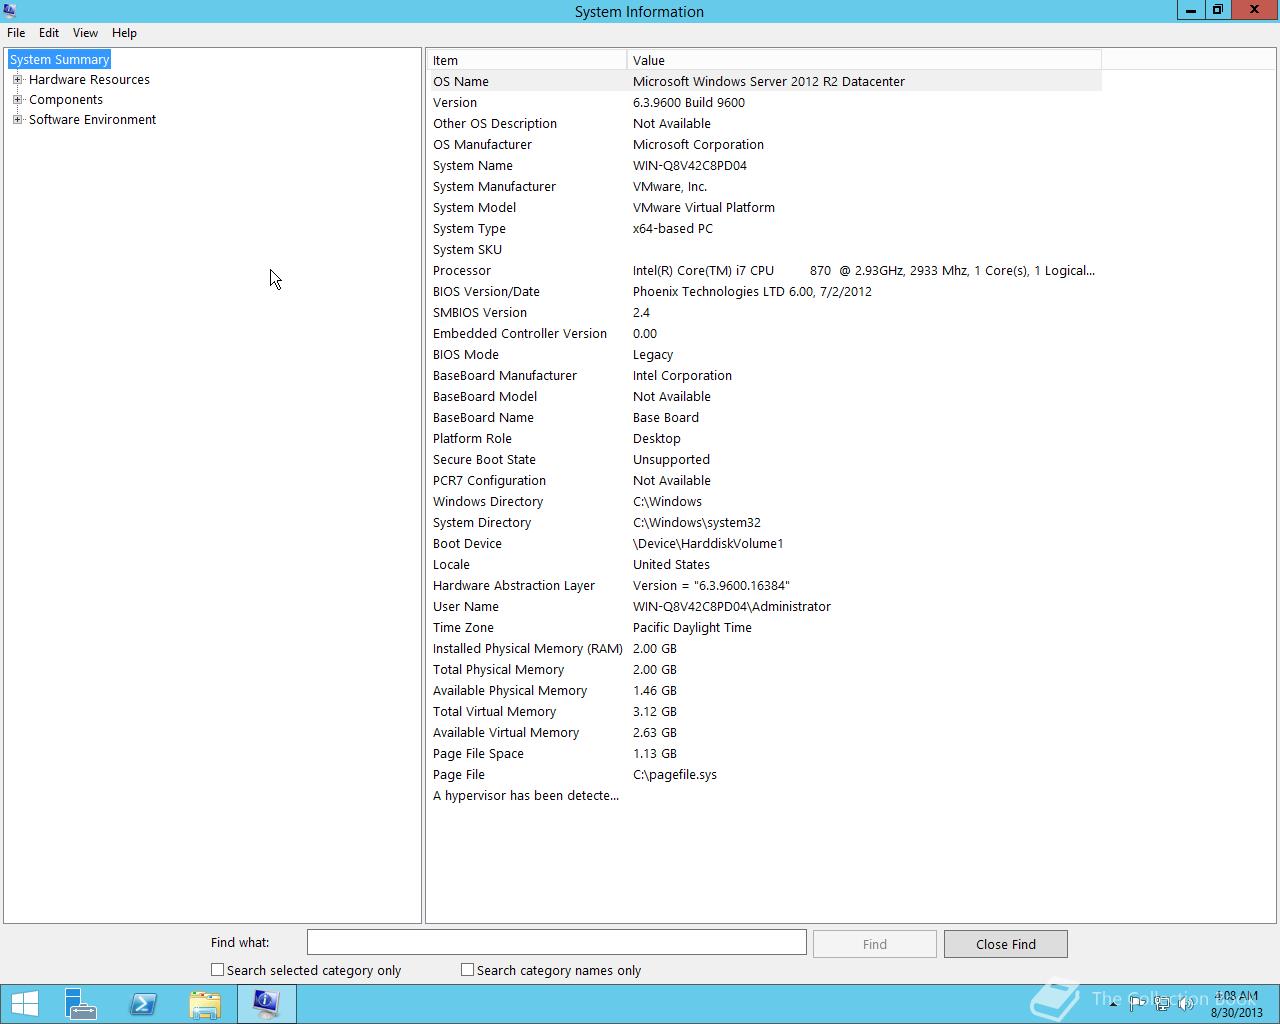The height and width of the screenshot is (1024, 1280).
Task: Click the Find button
Action: pyautogui.click(x=875, y=944)
